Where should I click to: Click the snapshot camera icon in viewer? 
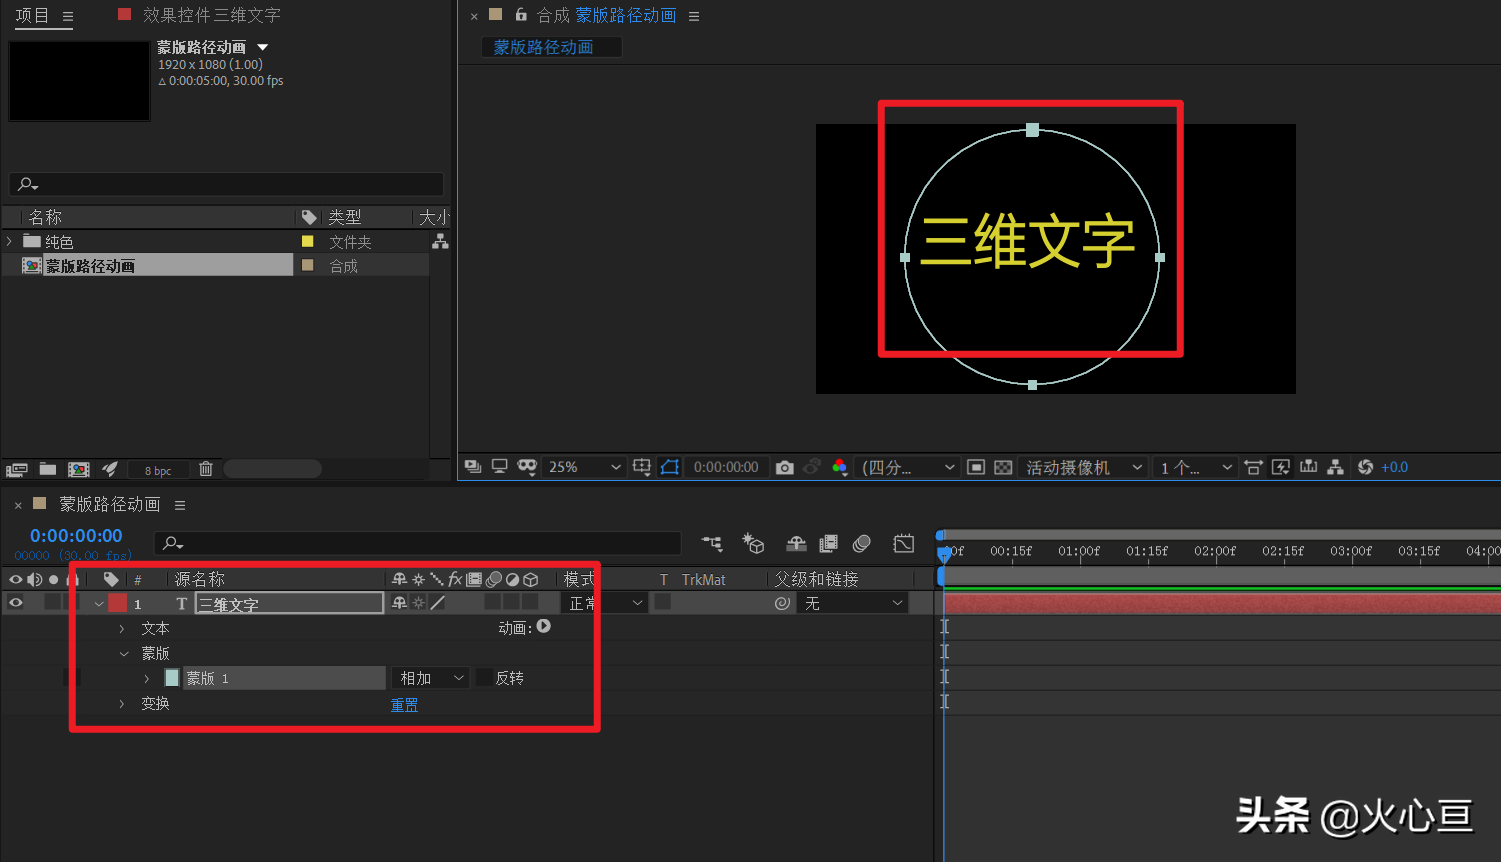(785, 467)
